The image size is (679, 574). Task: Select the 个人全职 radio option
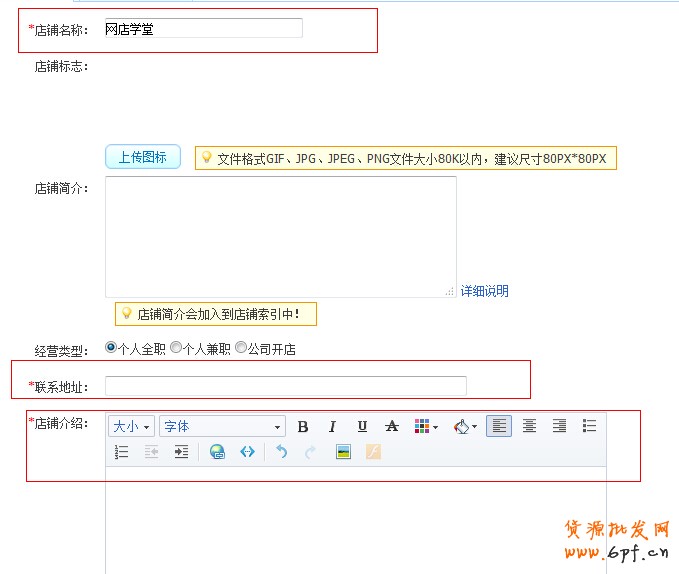pos(111,349)
